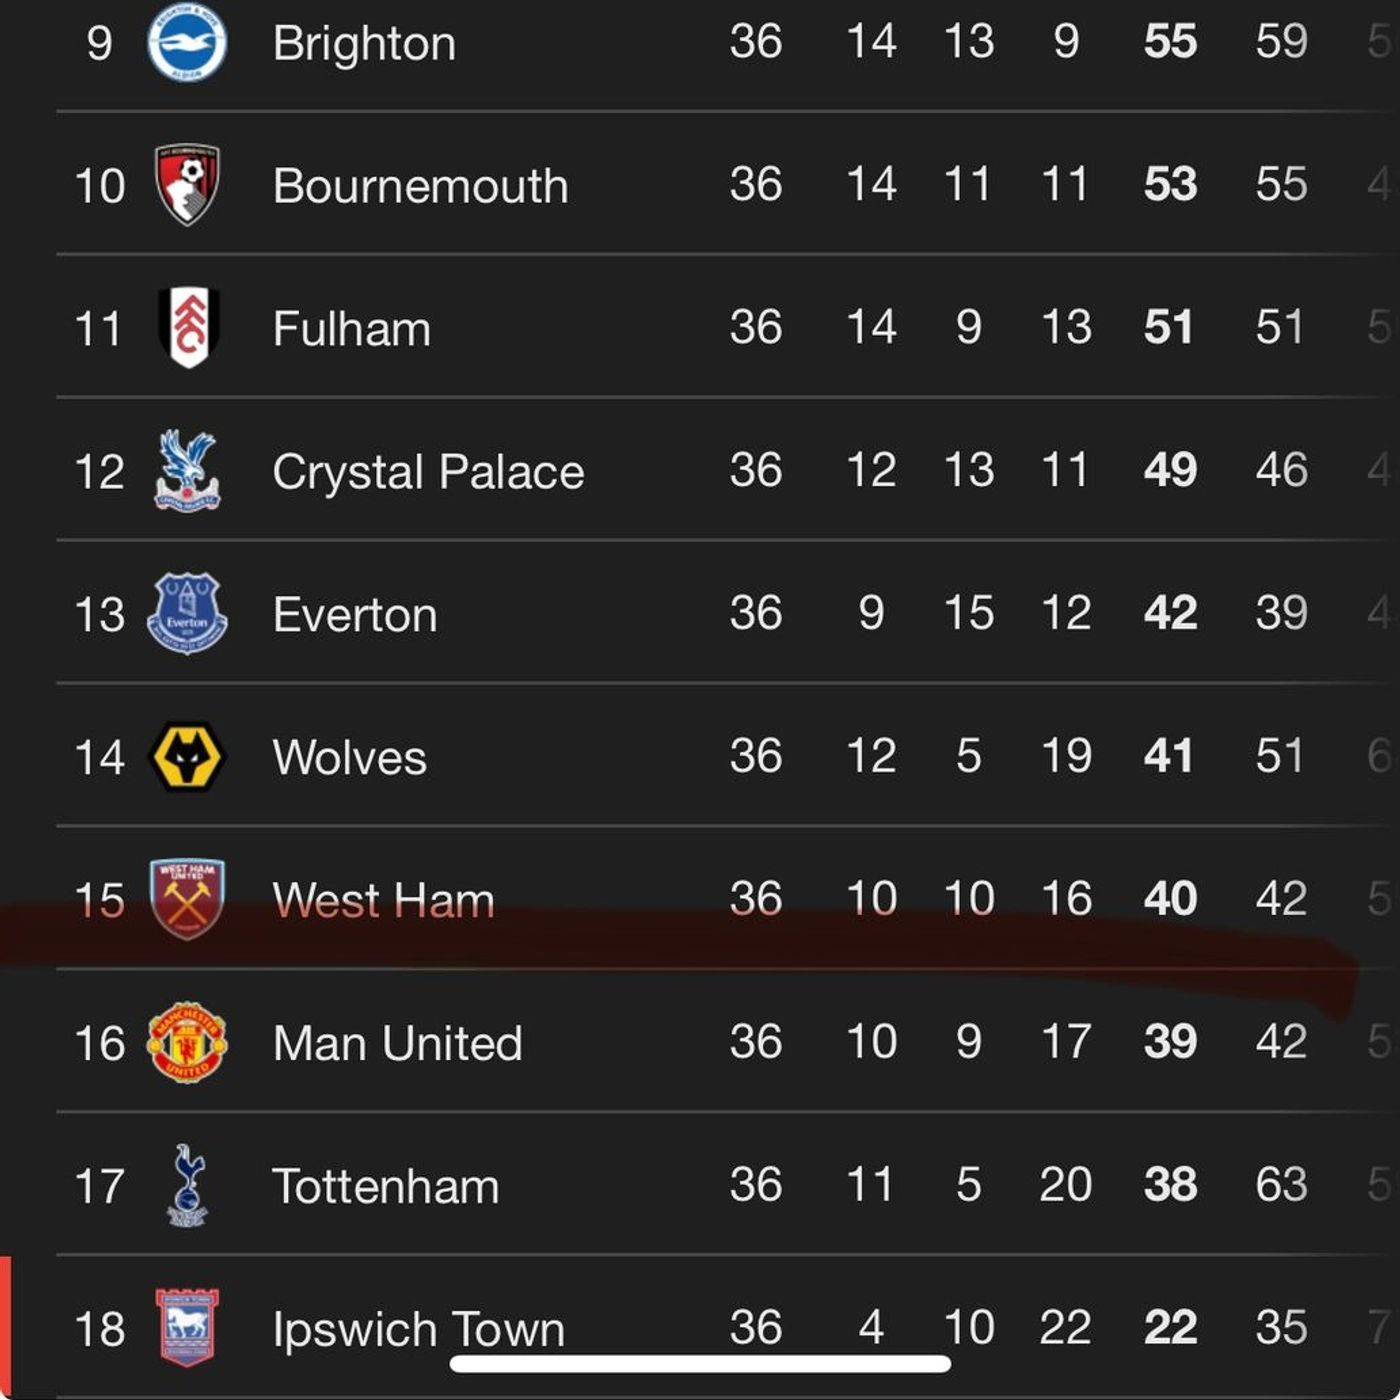Open the Tottenham cockerel logo
This screenshot has height=1400, width=1400.
pos(187,1186)
